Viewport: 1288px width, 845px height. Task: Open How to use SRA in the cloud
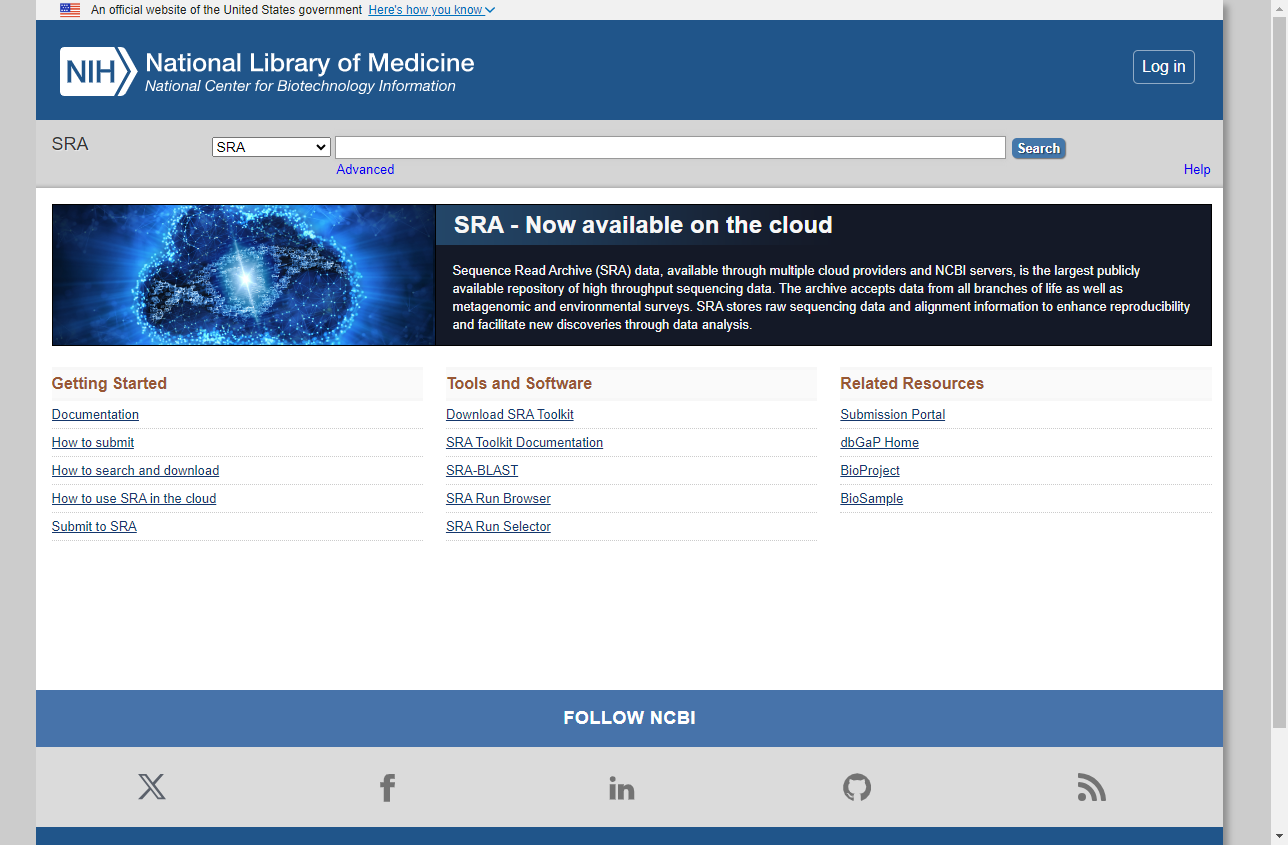click(134, 498)
